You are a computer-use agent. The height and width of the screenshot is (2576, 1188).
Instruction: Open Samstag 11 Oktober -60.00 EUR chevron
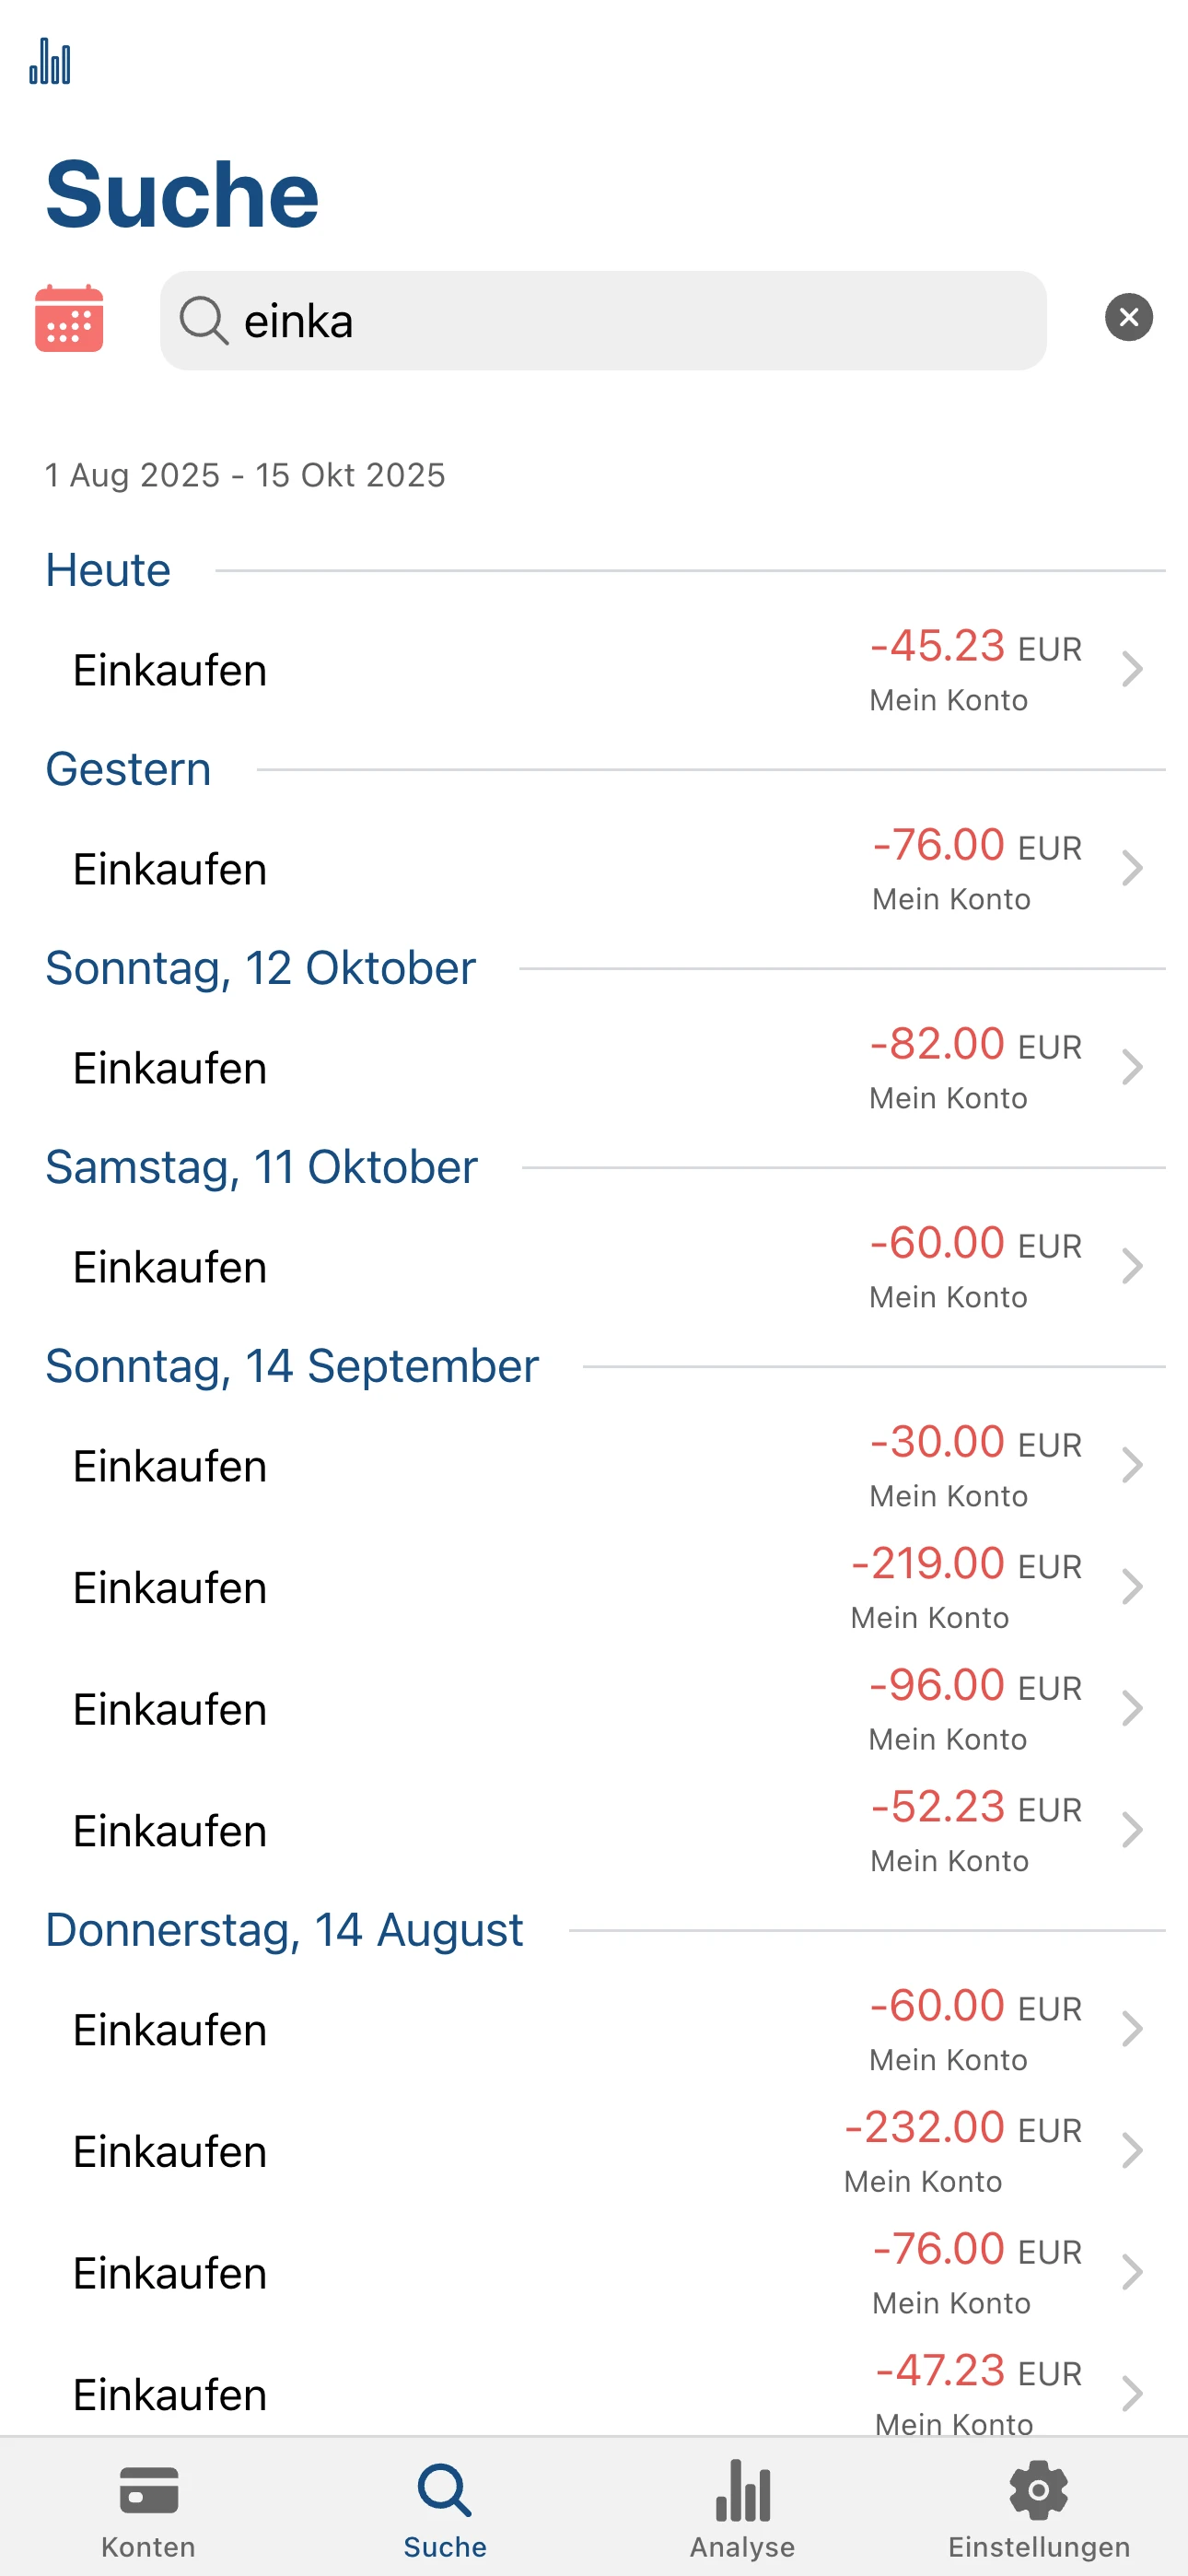1131,1267
